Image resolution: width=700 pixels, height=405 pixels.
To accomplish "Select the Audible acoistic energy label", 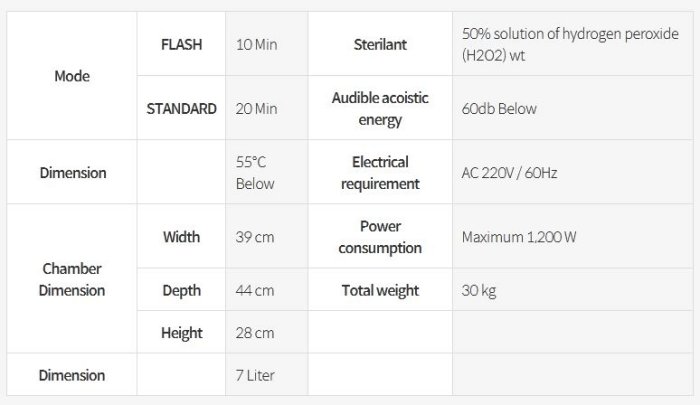I will (379, 108).
